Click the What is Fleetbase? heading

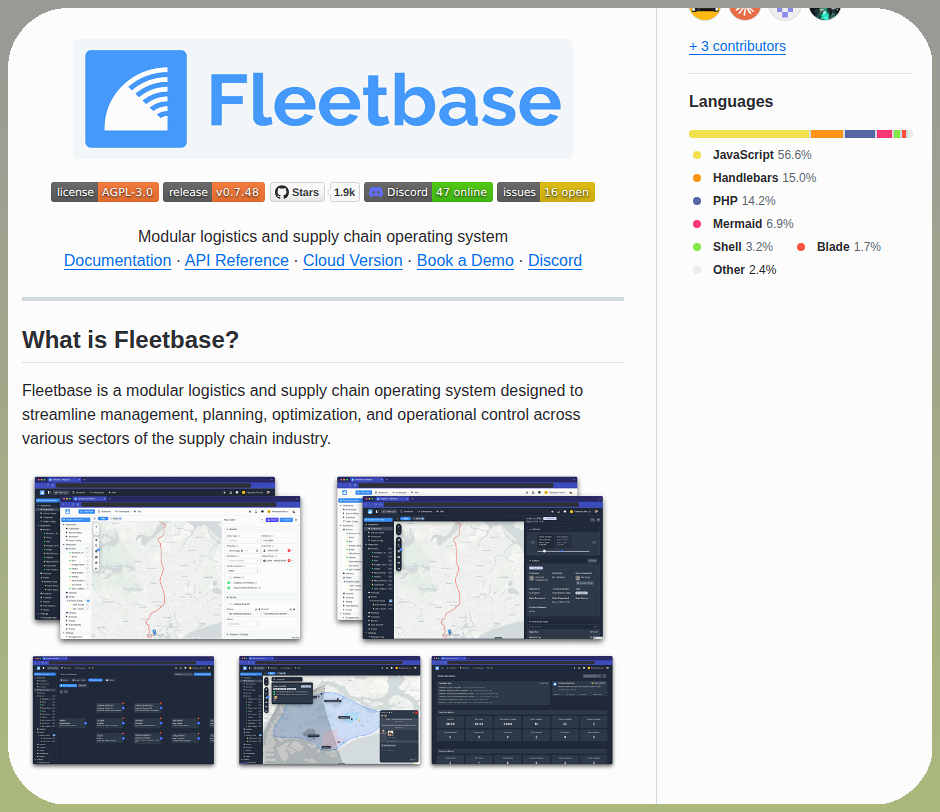point(130,339)
